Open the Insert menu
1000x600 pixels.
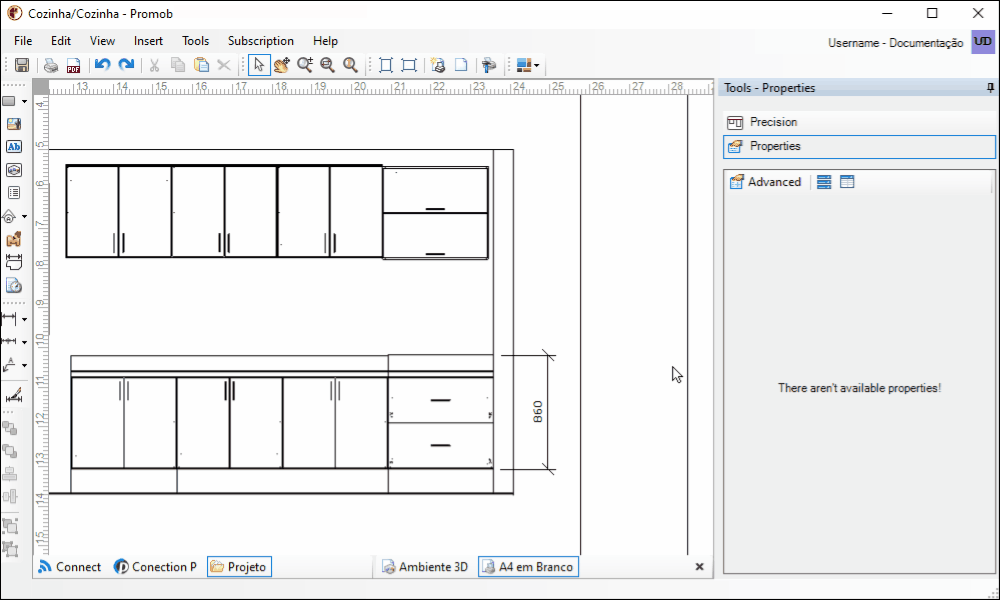pos(148,41)
